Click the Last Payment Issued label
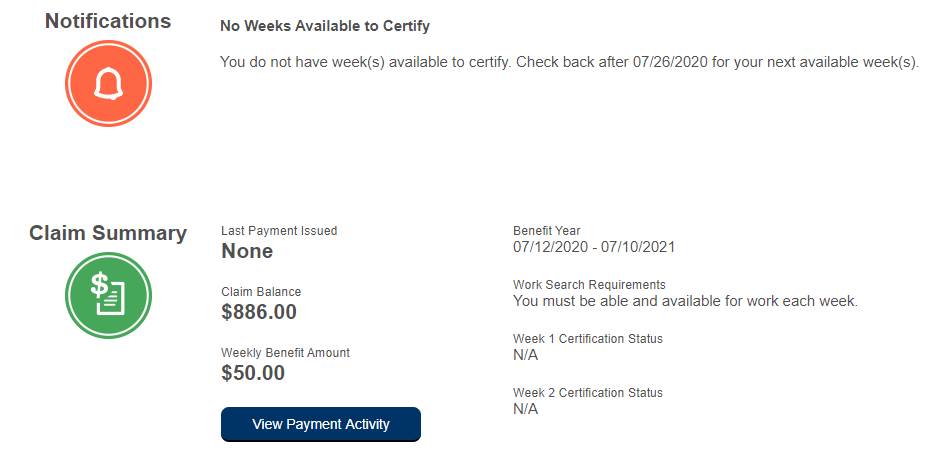Image resolution: width=935 pixels, height=475 pixels. [279, 231]
